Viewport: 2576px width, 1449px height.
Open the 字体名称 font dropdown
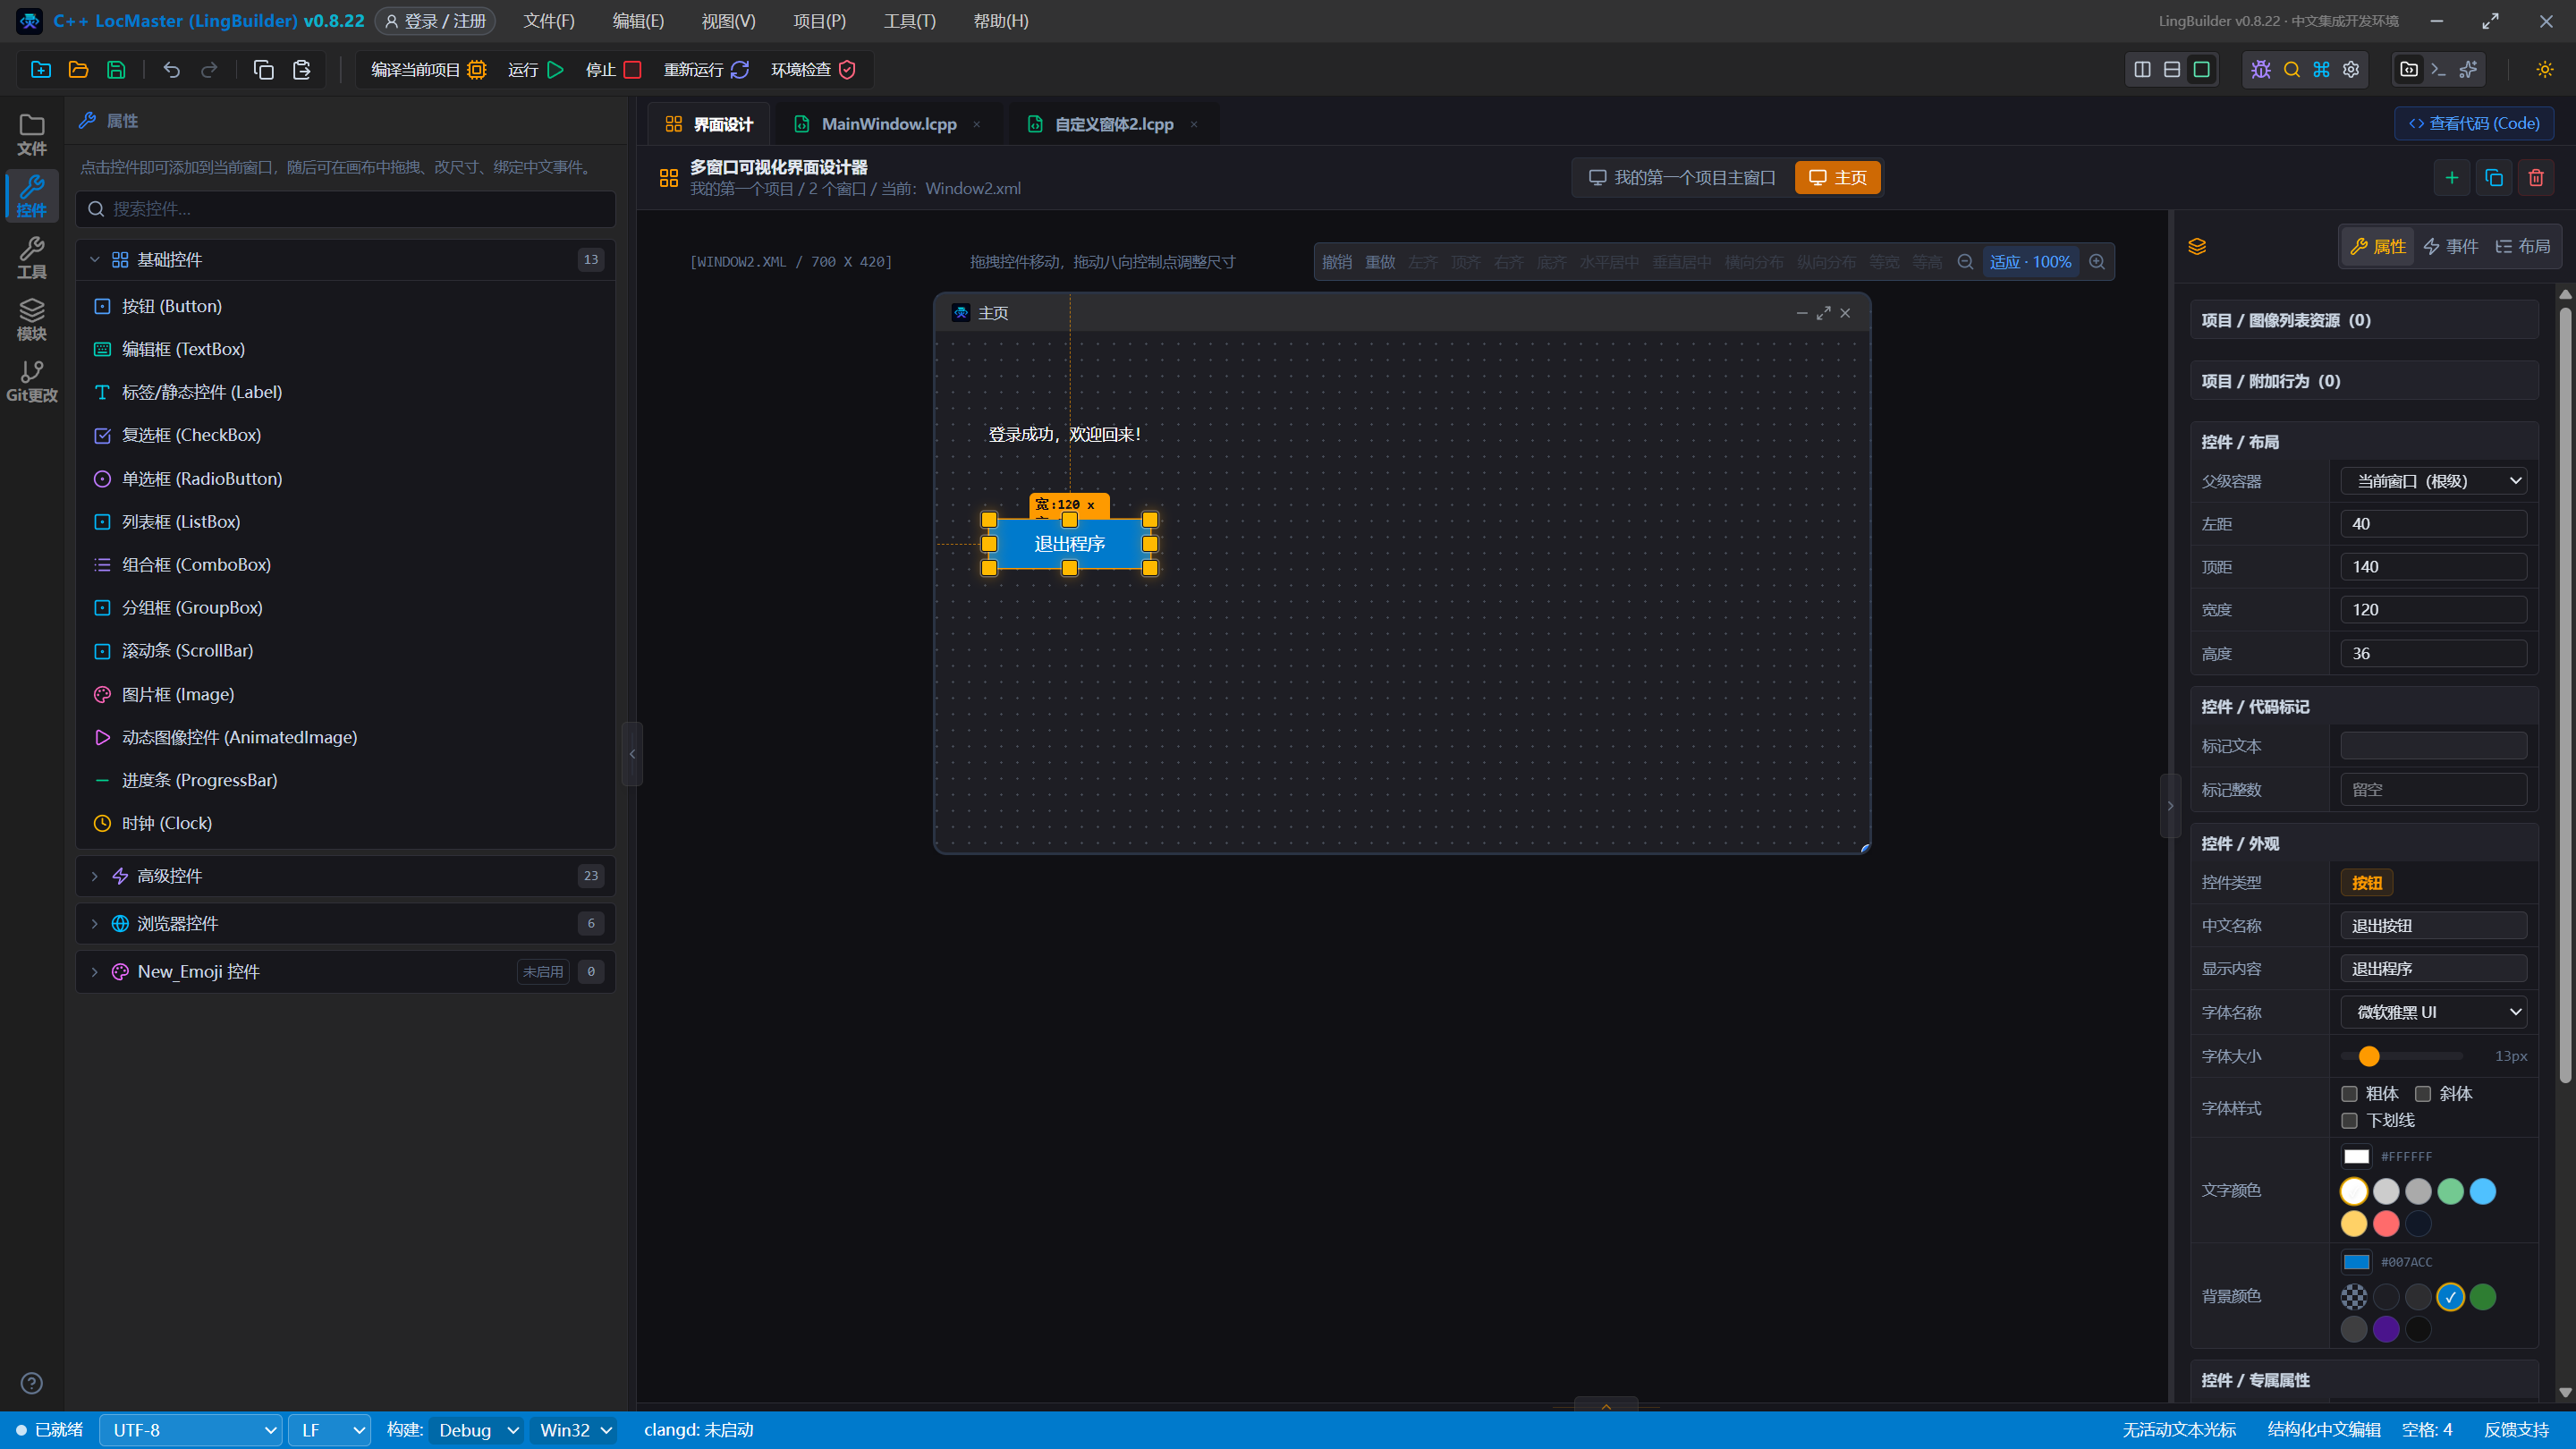pyautogui.click(x=2433, y=1012)
